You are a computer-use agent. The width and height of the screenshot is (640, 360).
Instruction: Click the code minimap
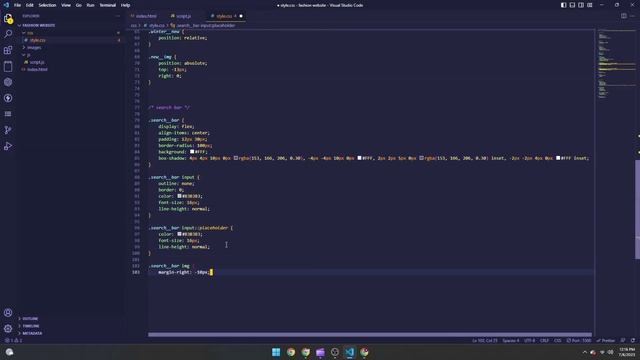click(x=616, y=65)
